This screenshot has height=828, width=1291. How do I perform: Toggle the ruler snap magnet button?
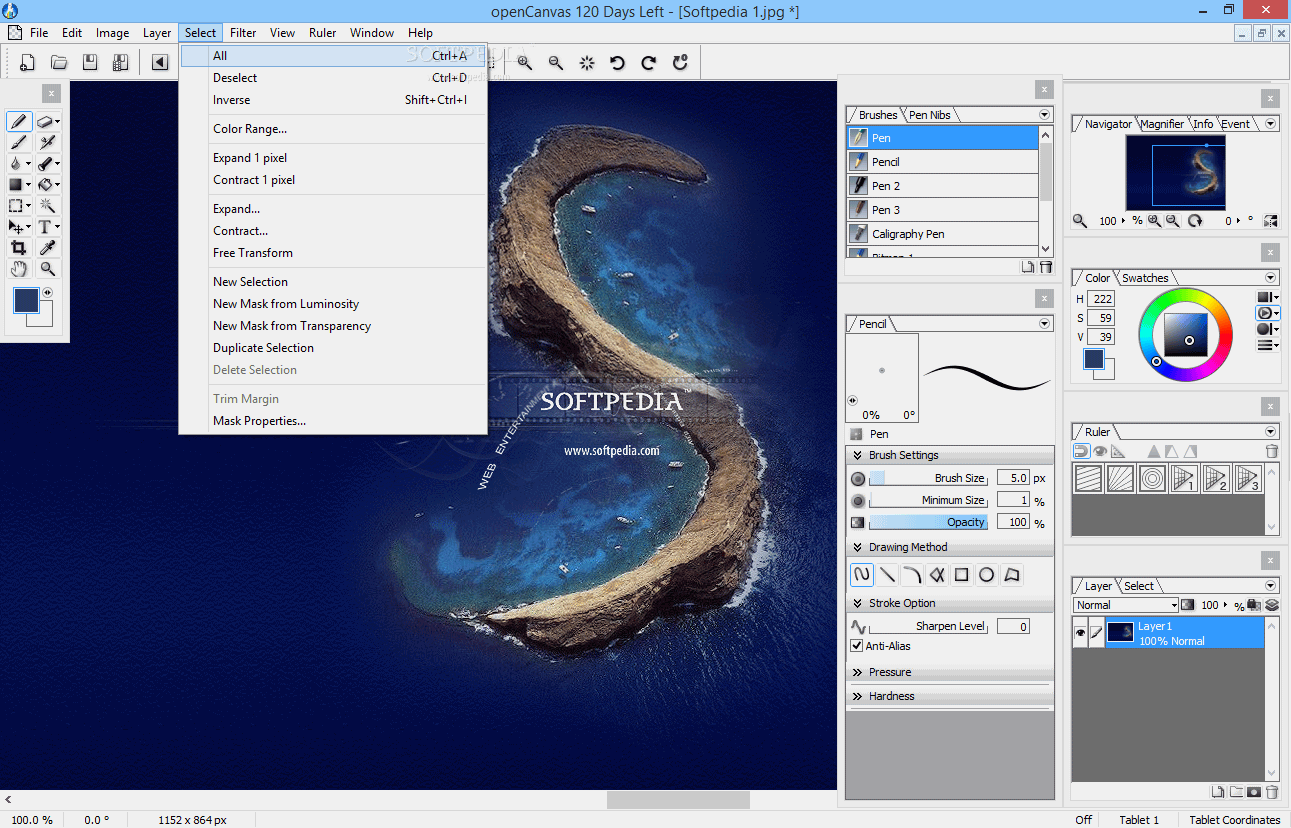[x=1082, y=451]
